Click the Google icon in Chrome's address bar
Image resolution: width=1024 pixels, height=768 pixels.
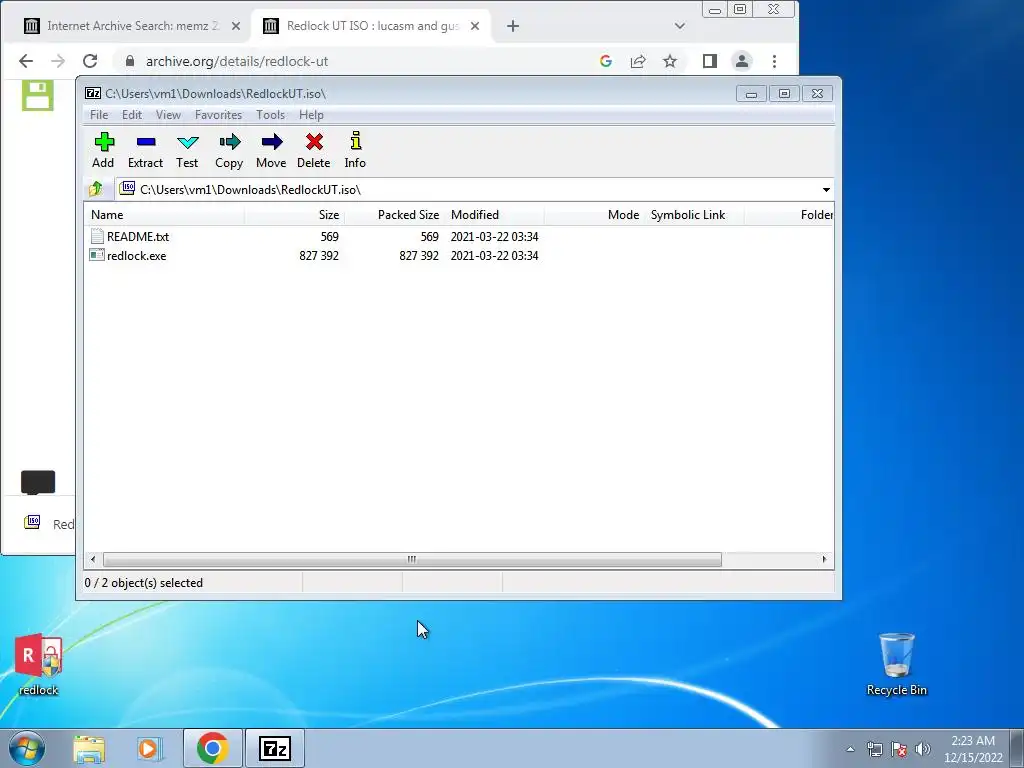[606, 61]
